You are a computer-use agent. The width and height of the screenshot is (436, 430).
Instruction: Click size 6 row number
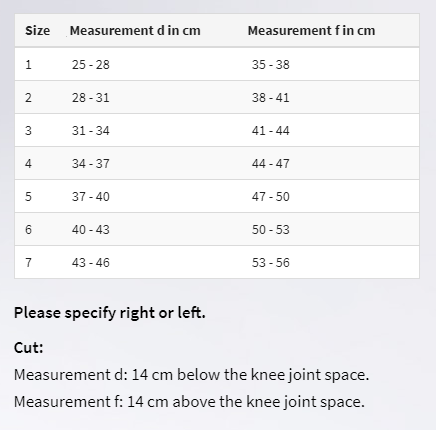point(28,229)
